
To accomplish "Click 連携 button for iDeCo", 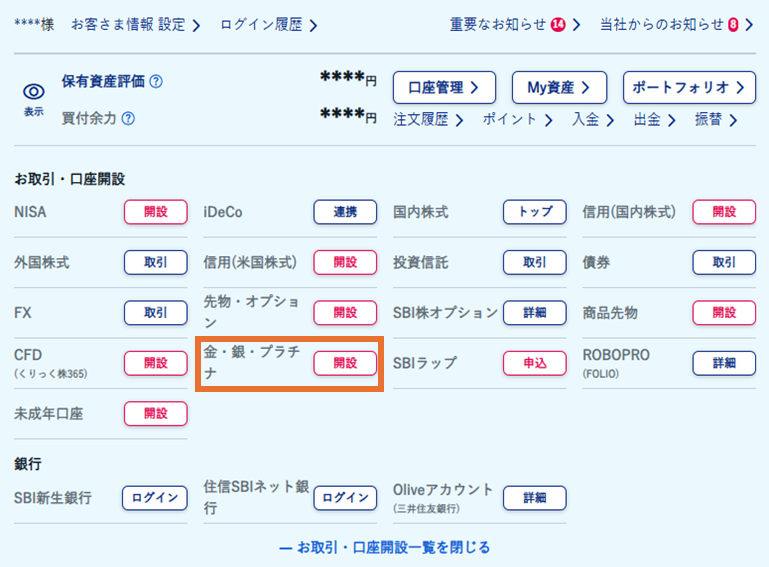I will [345, 212].
